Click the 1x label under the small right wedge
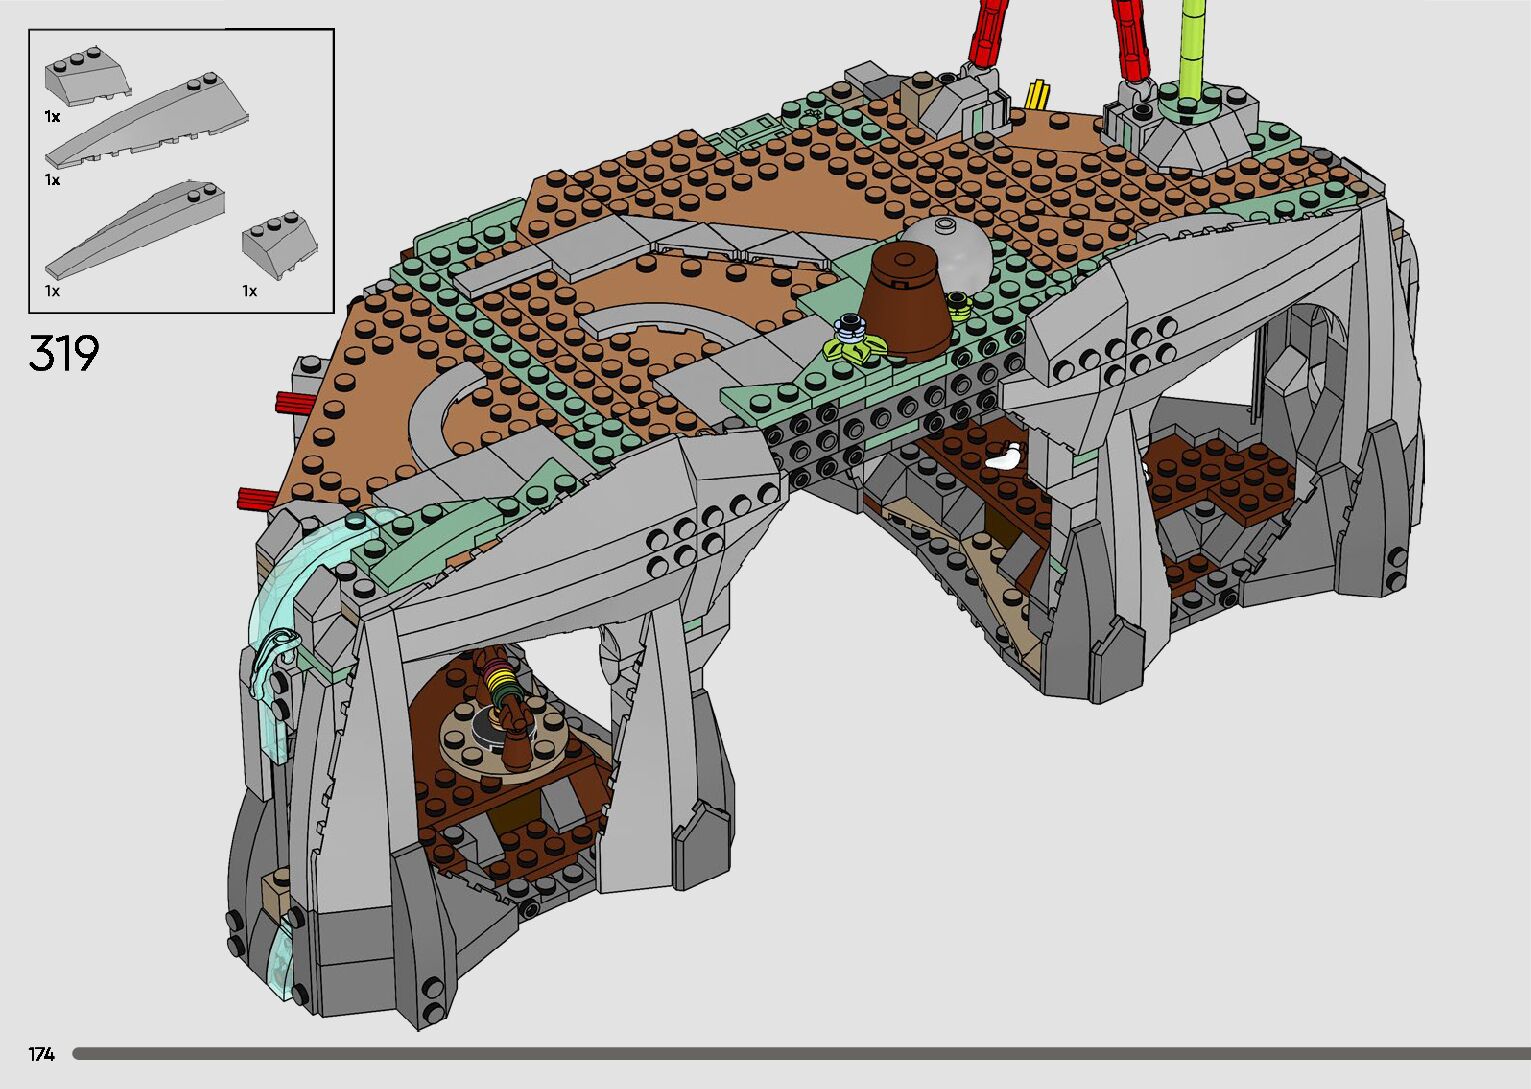This screenshot has width=1531, height=1089. pos(249,291)
